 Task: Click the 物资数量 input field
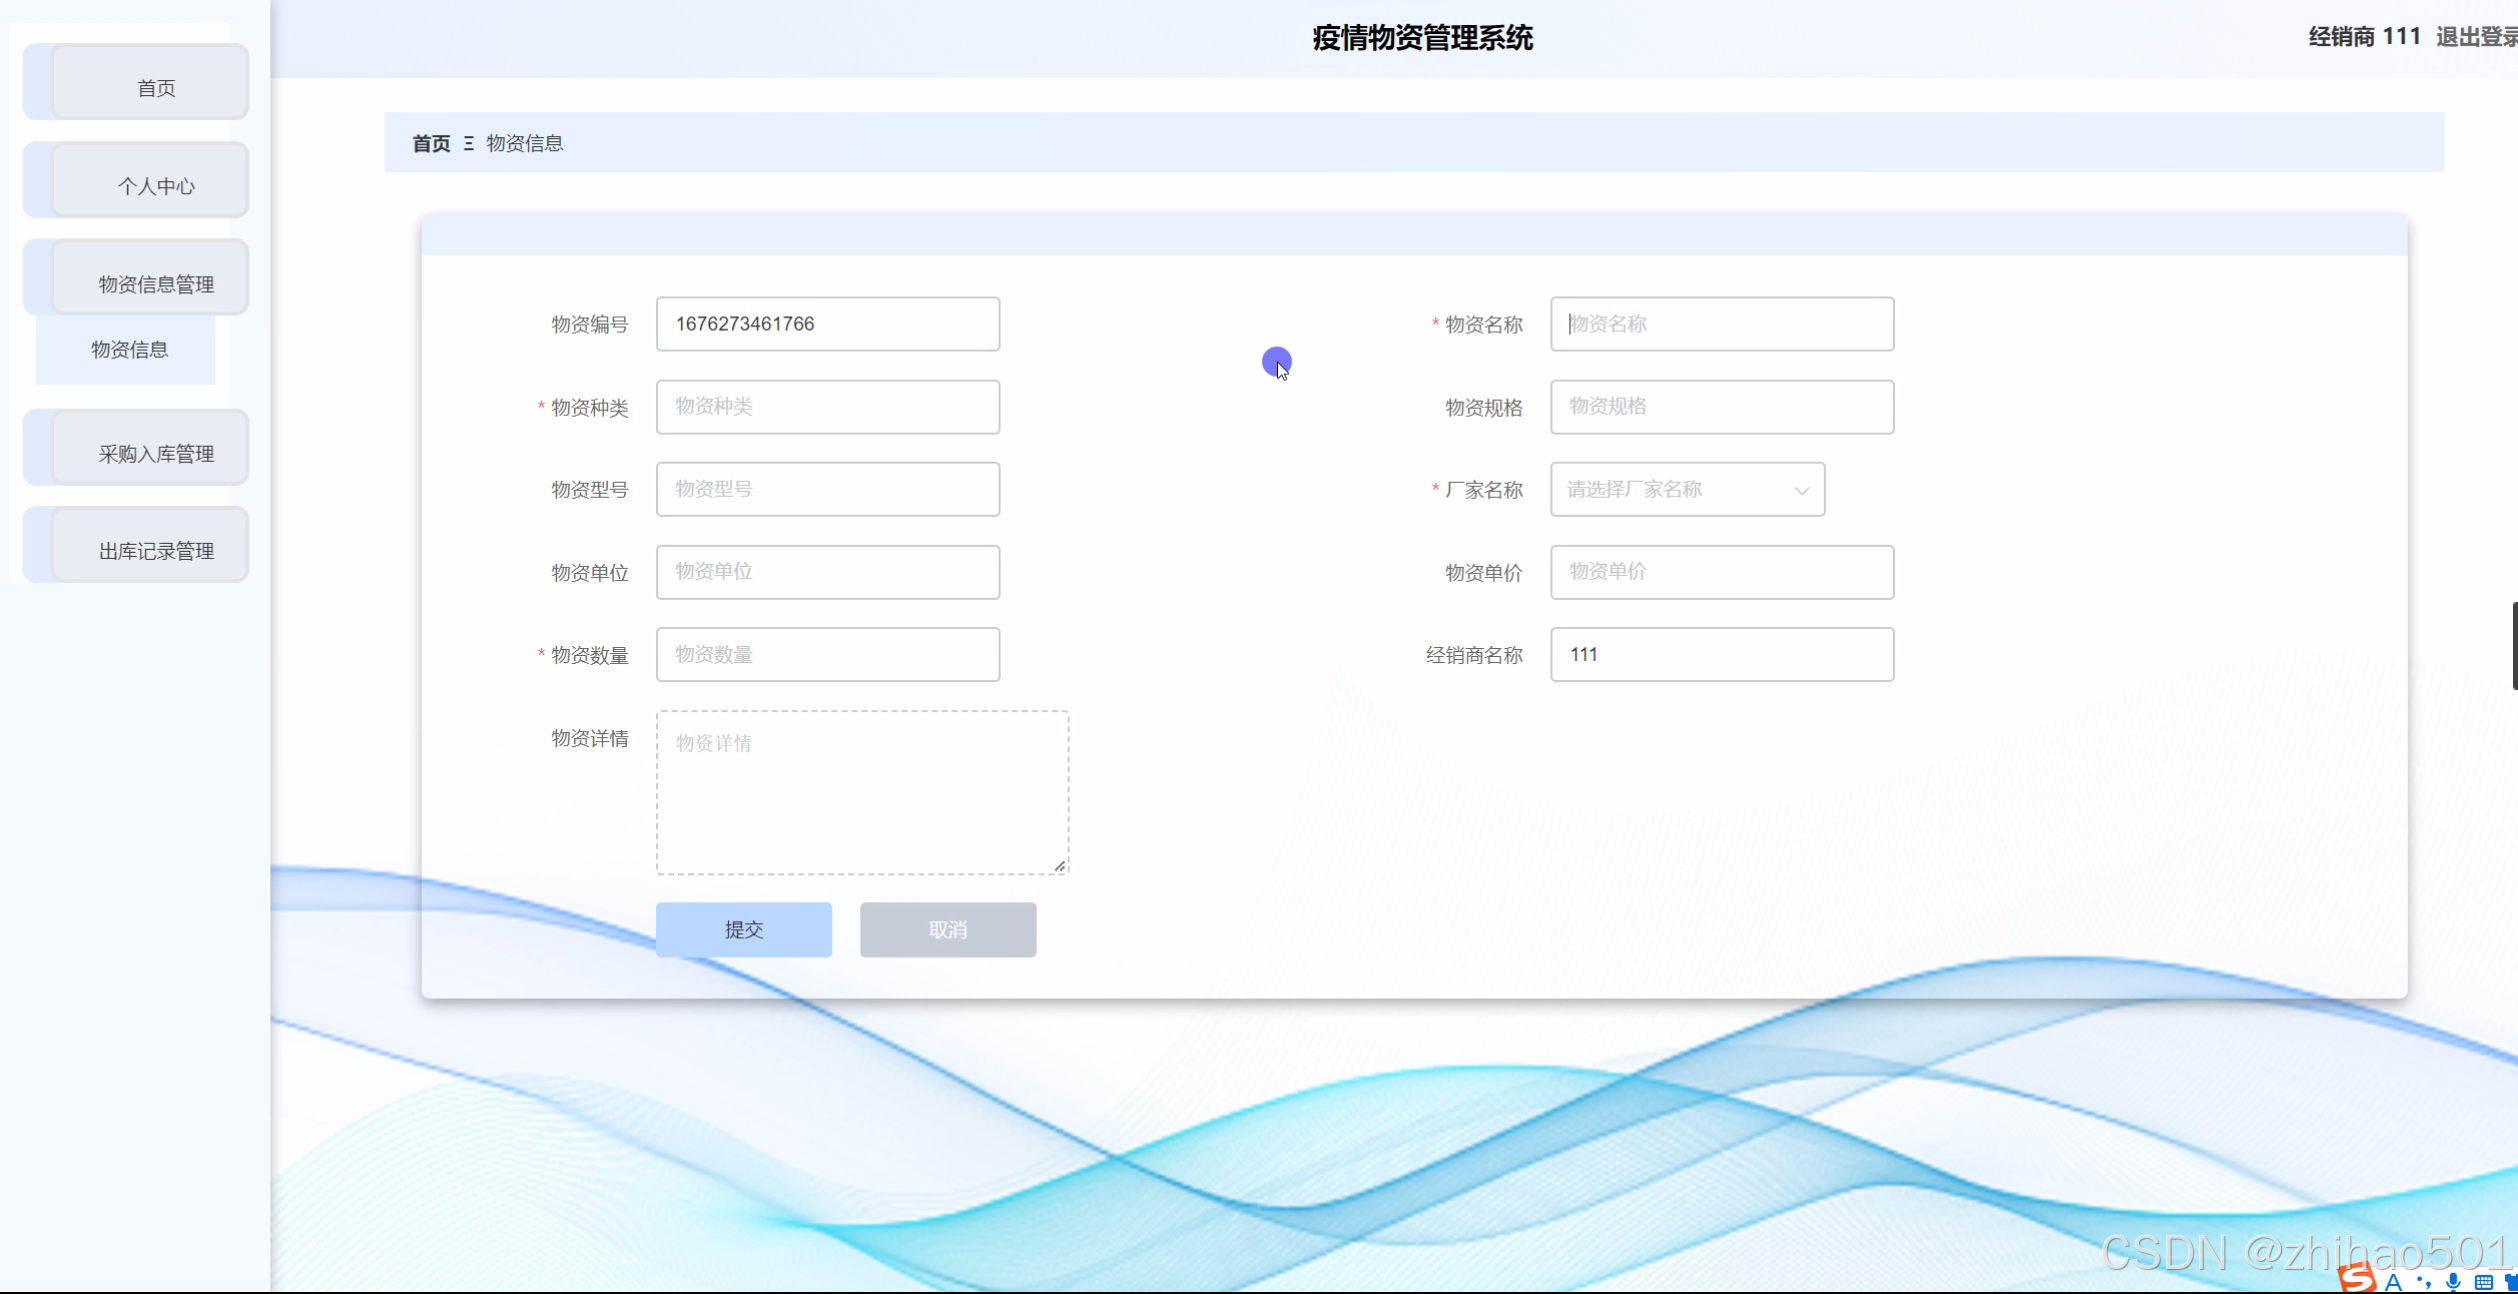coord(827,655)
